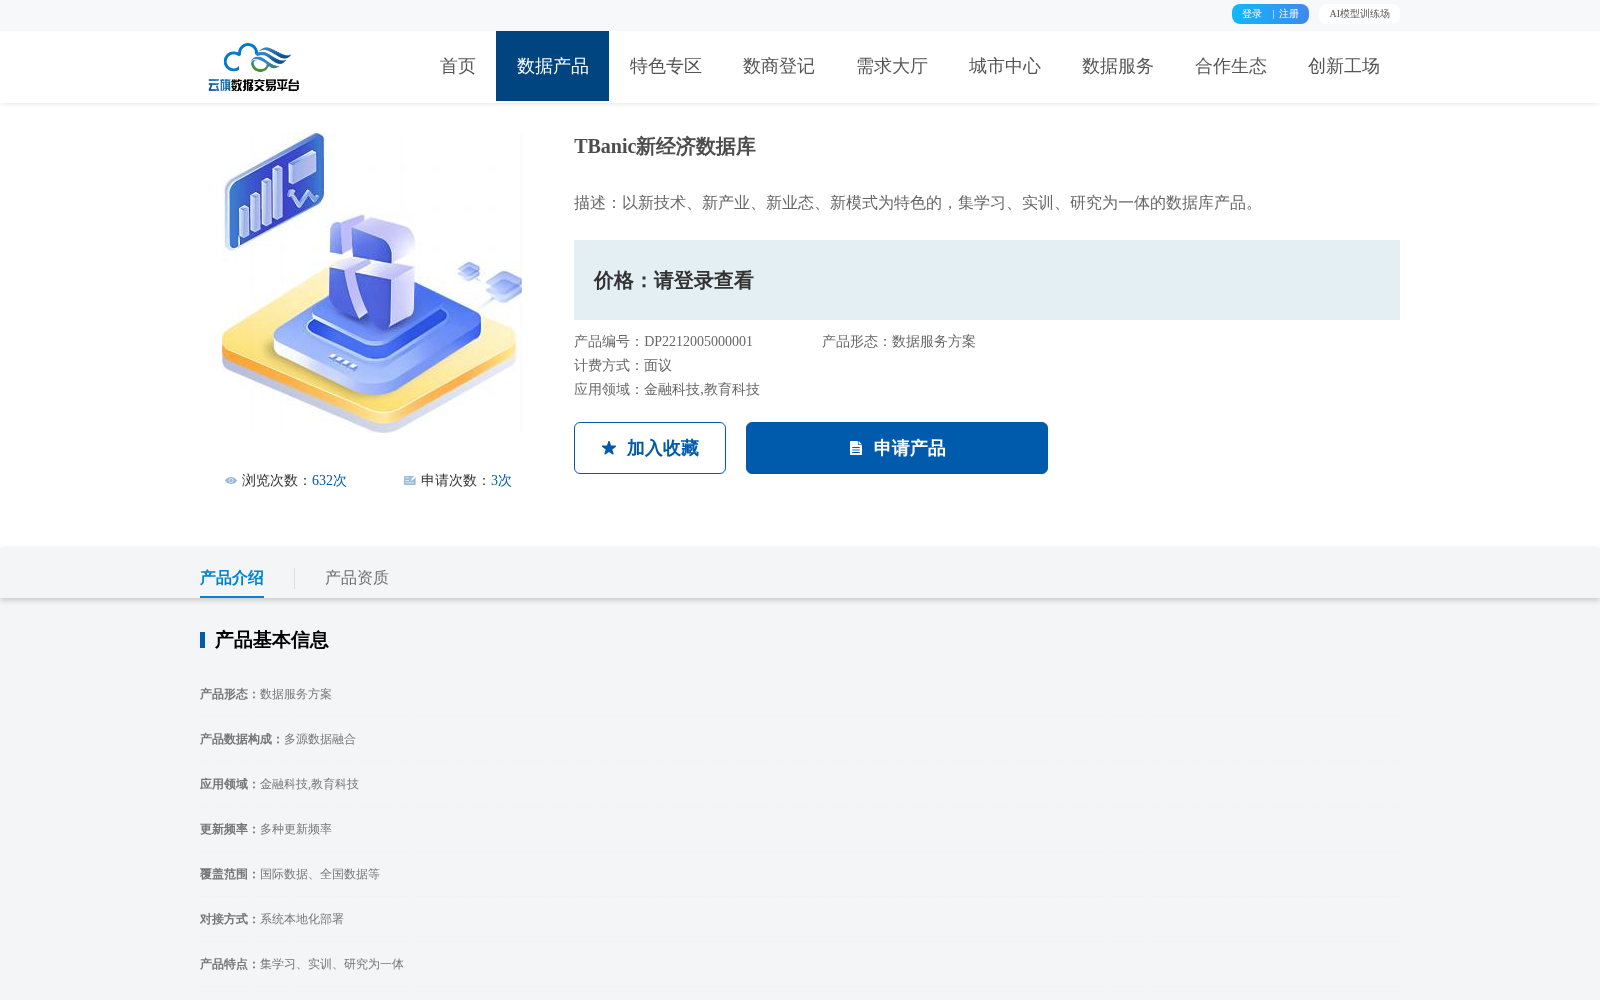1600x1000 pixels.
Task: Open the 首页 menu item
Action: [x=458, y=66]
